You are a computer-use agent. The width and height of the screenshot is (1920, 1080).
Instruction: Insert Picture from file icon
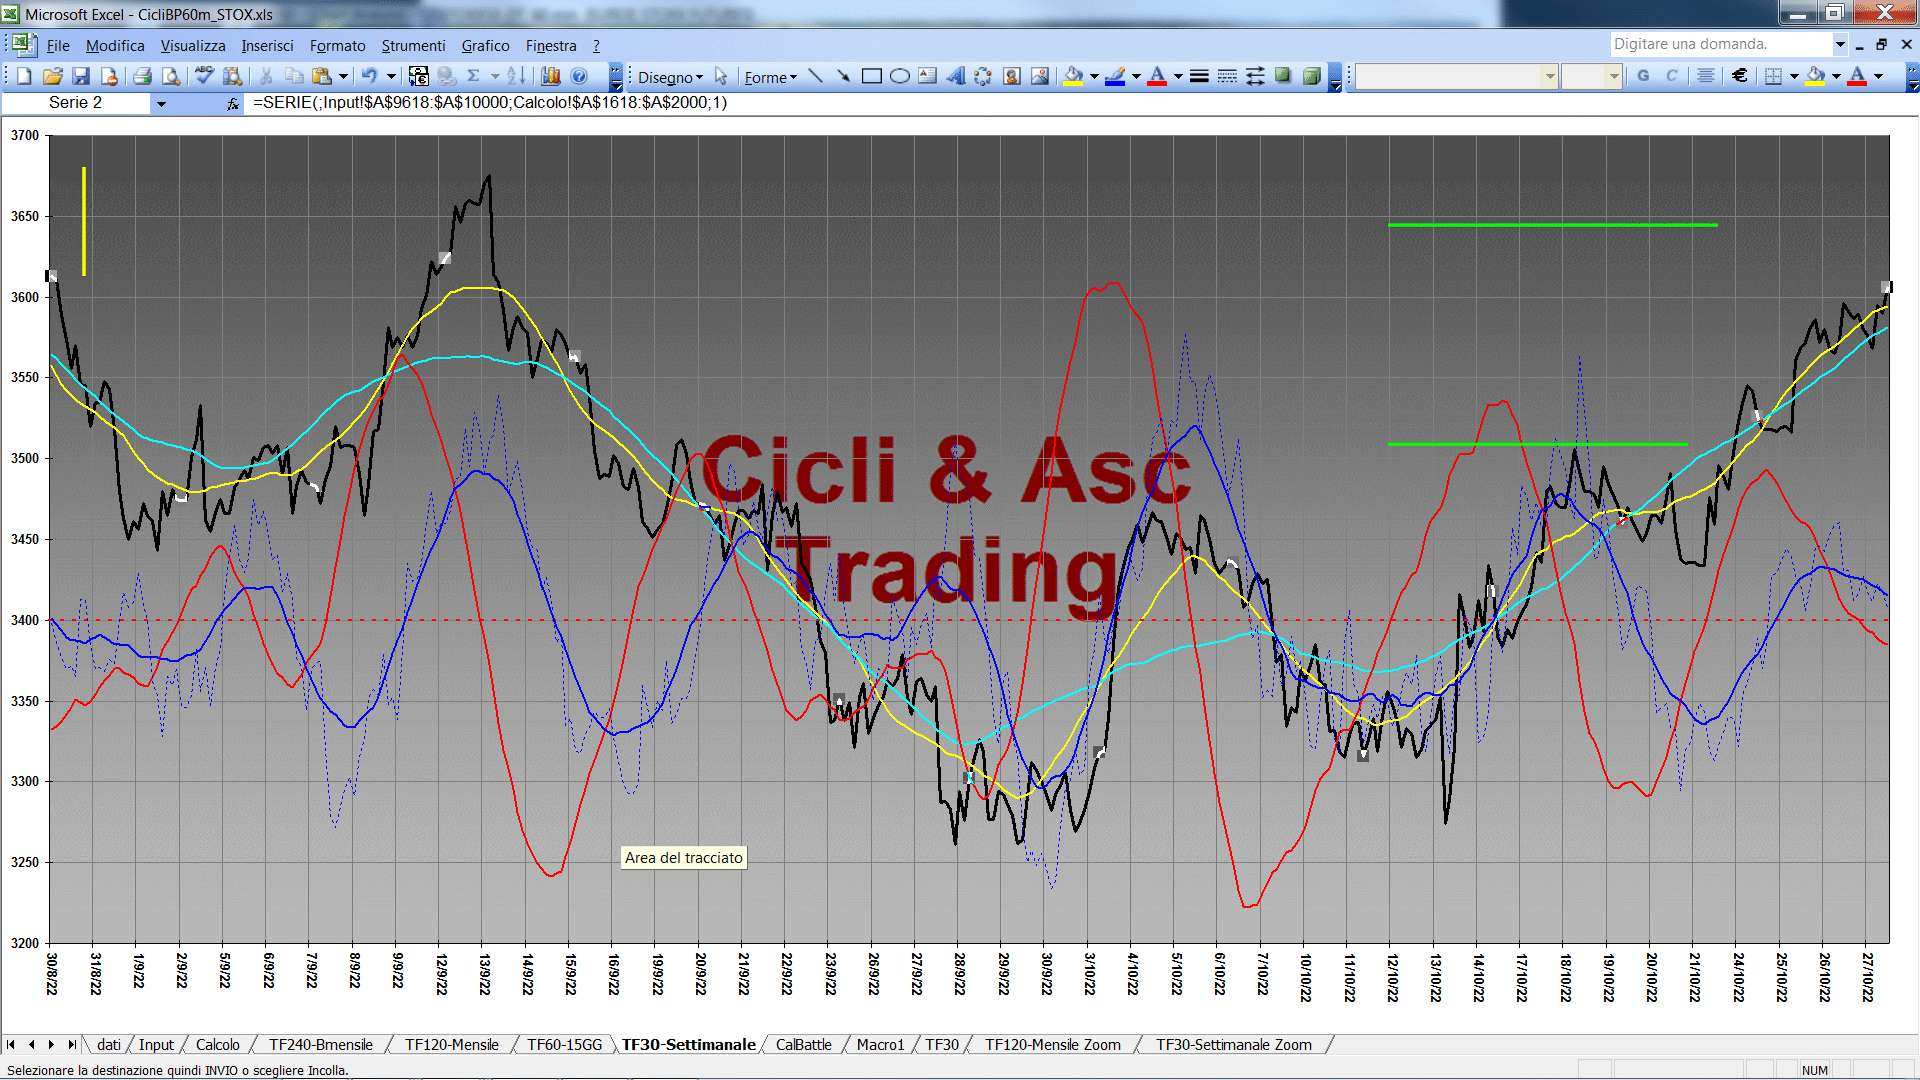click(1039, 76)
